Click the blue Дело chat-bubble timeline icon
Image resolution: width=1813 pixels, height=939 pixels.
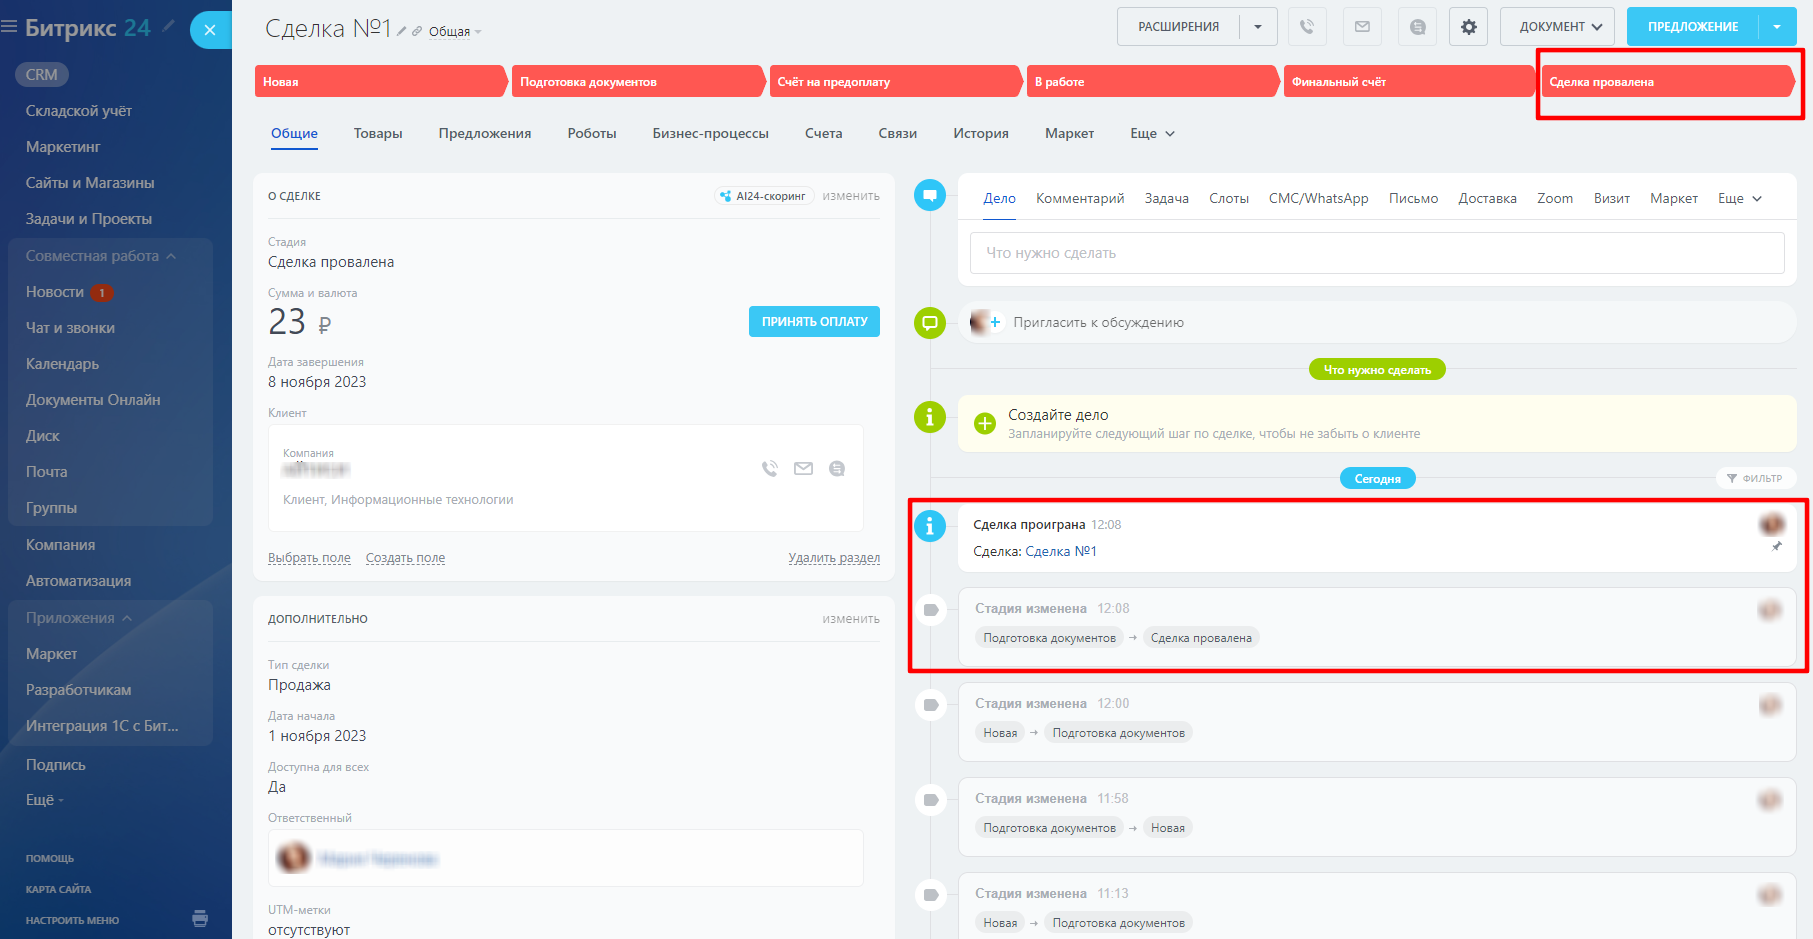[930, 195]
